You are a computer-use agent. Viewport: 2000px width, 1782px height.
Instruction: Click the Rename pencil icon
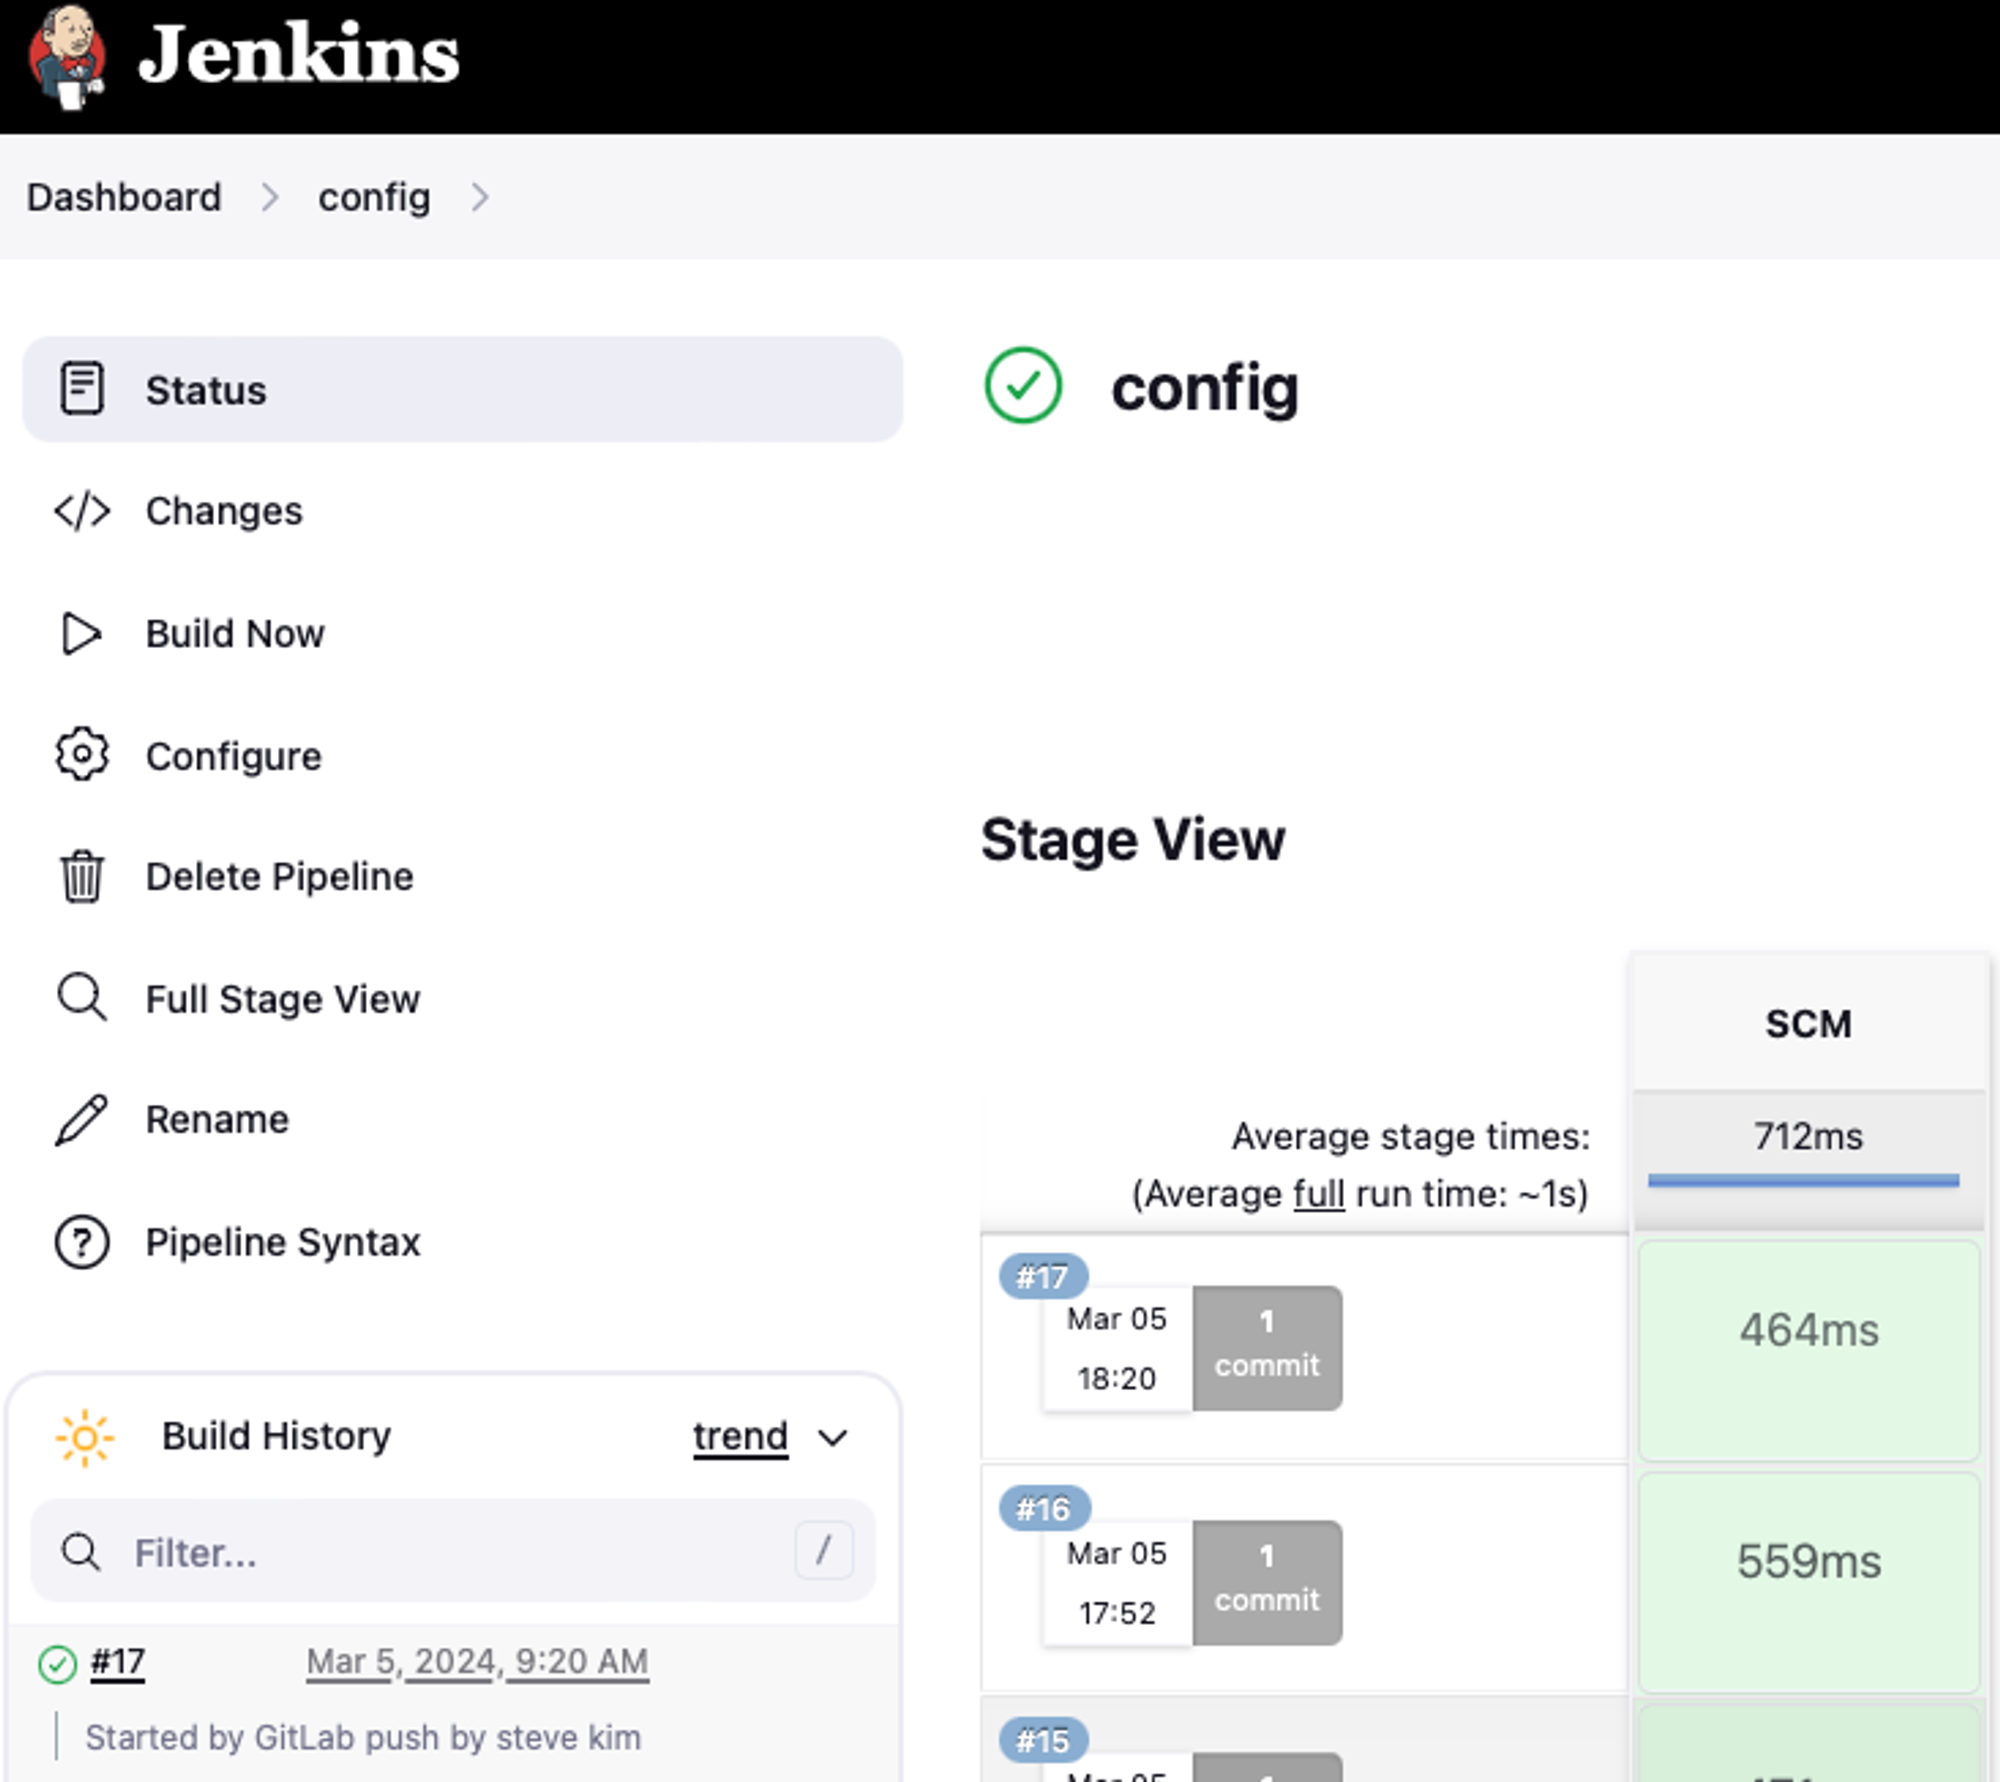(x=82, y=1120)
